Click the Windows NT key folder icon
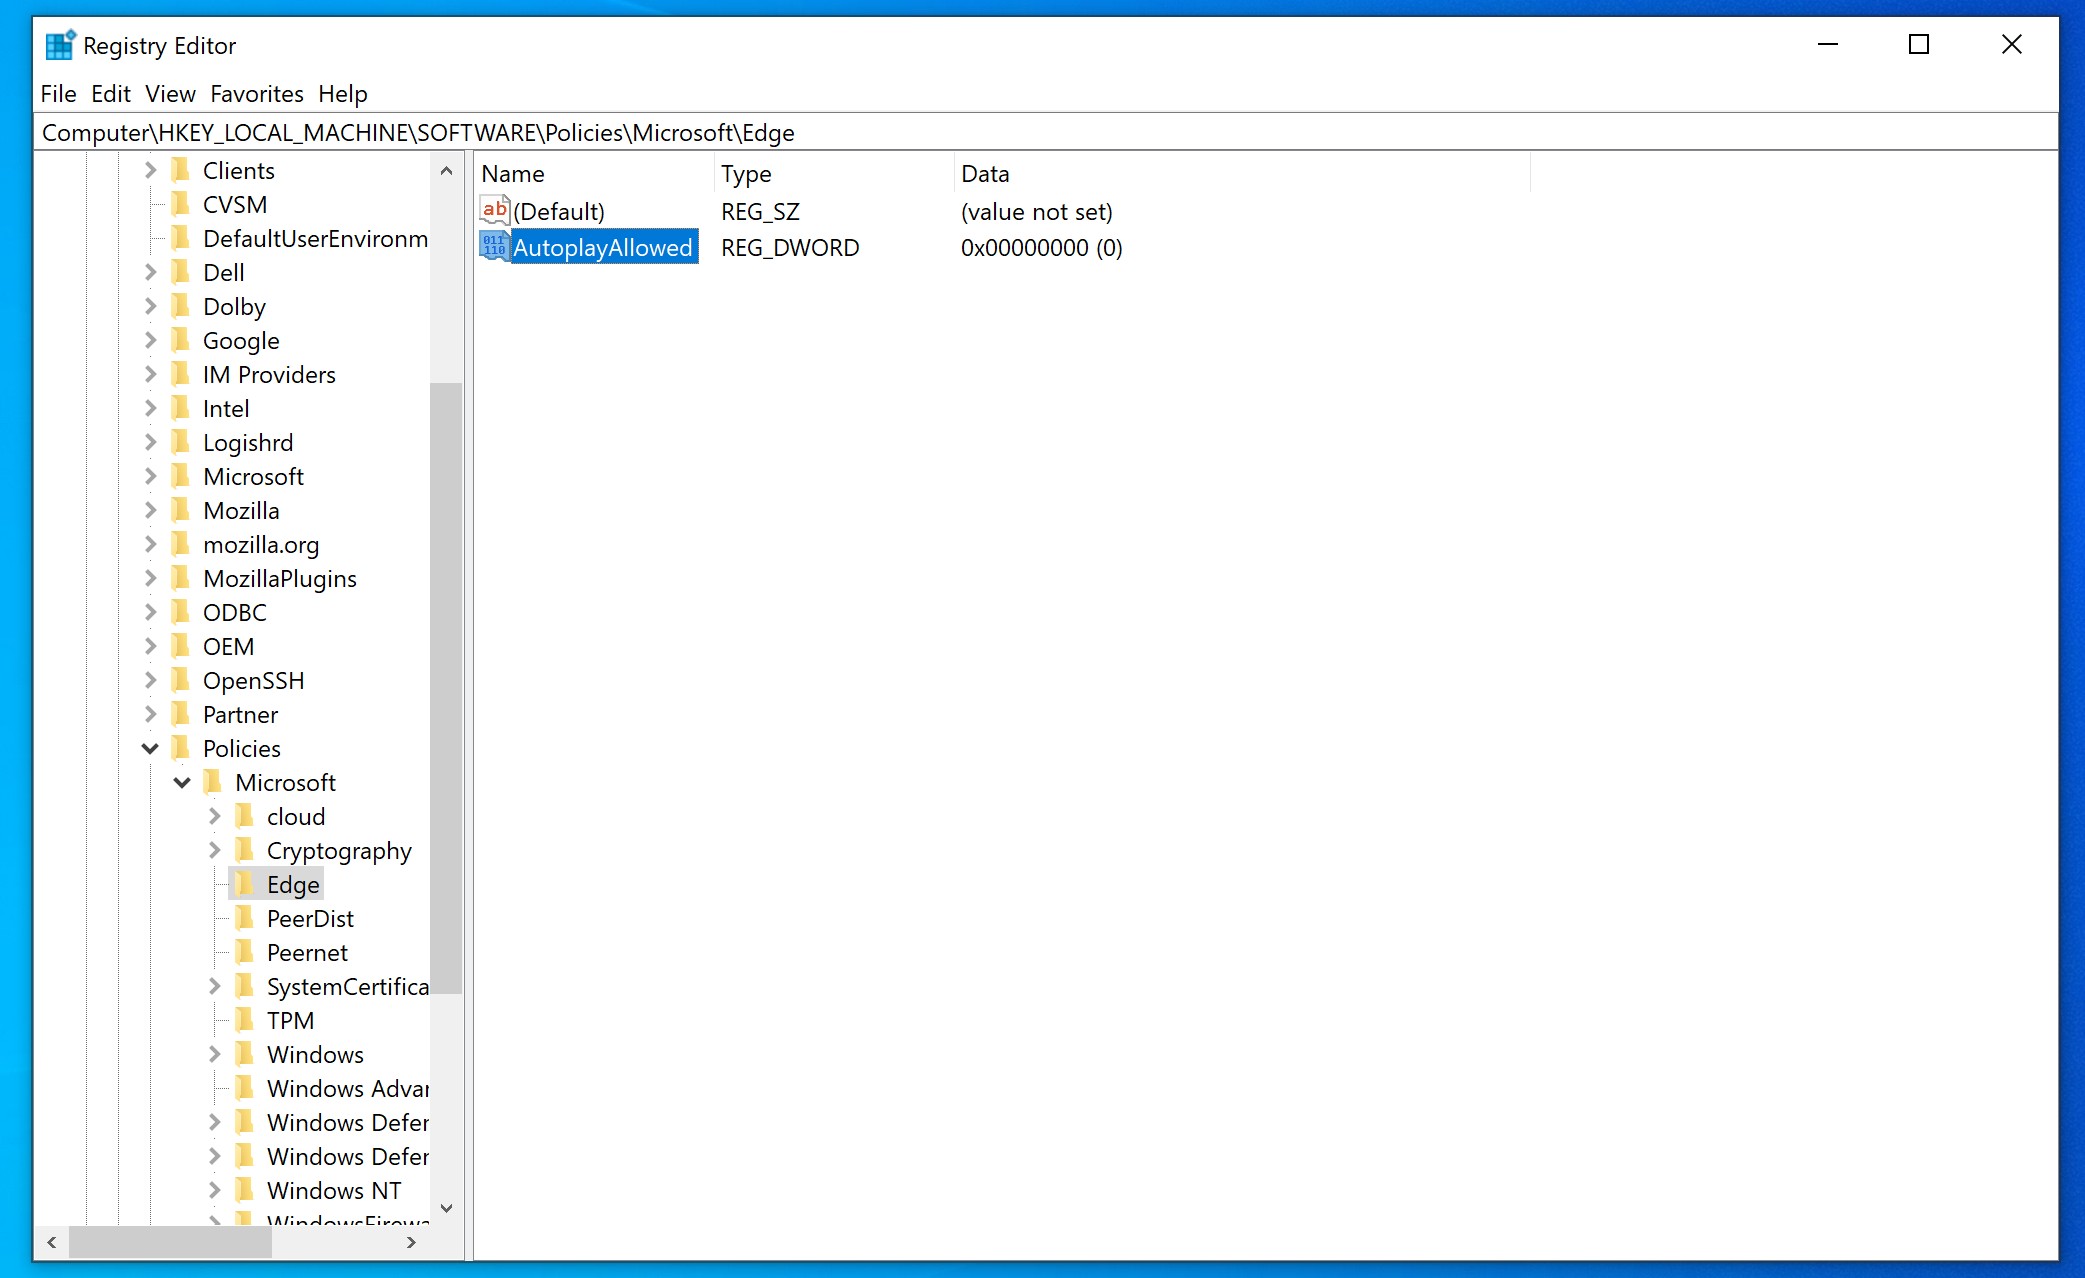The height and width of the screenshot is (1278, 2085). [245, 1190]
